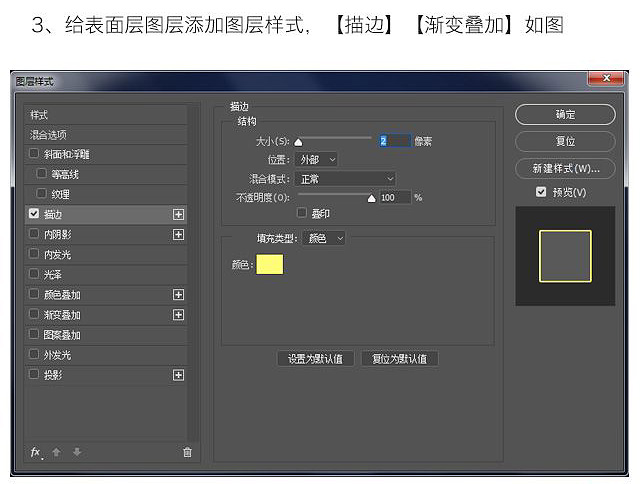
Task: Open the 填充类型 dropdown showing 颜色
Action: tap(324, 238)
